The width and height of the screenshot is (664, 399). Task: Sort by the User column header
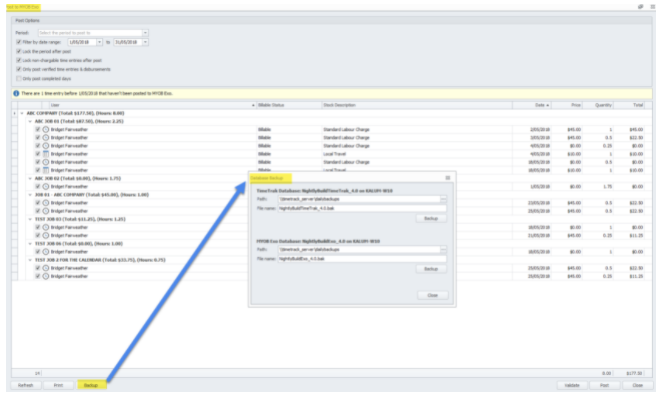pyautogui.click(x=152, y=105)
